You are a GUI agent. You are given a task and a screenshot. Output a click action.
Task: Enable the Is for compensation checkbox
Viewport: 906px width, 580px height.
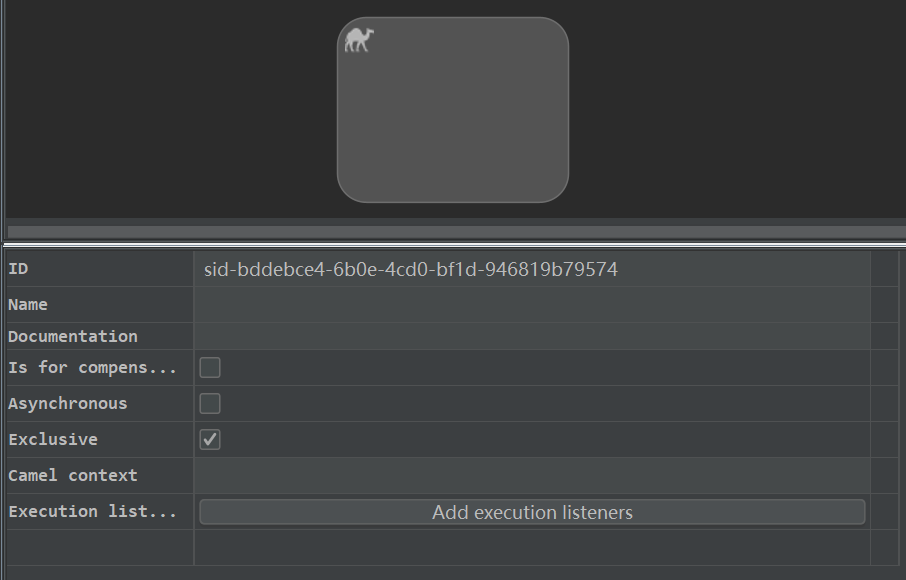(x=210, y=367)
